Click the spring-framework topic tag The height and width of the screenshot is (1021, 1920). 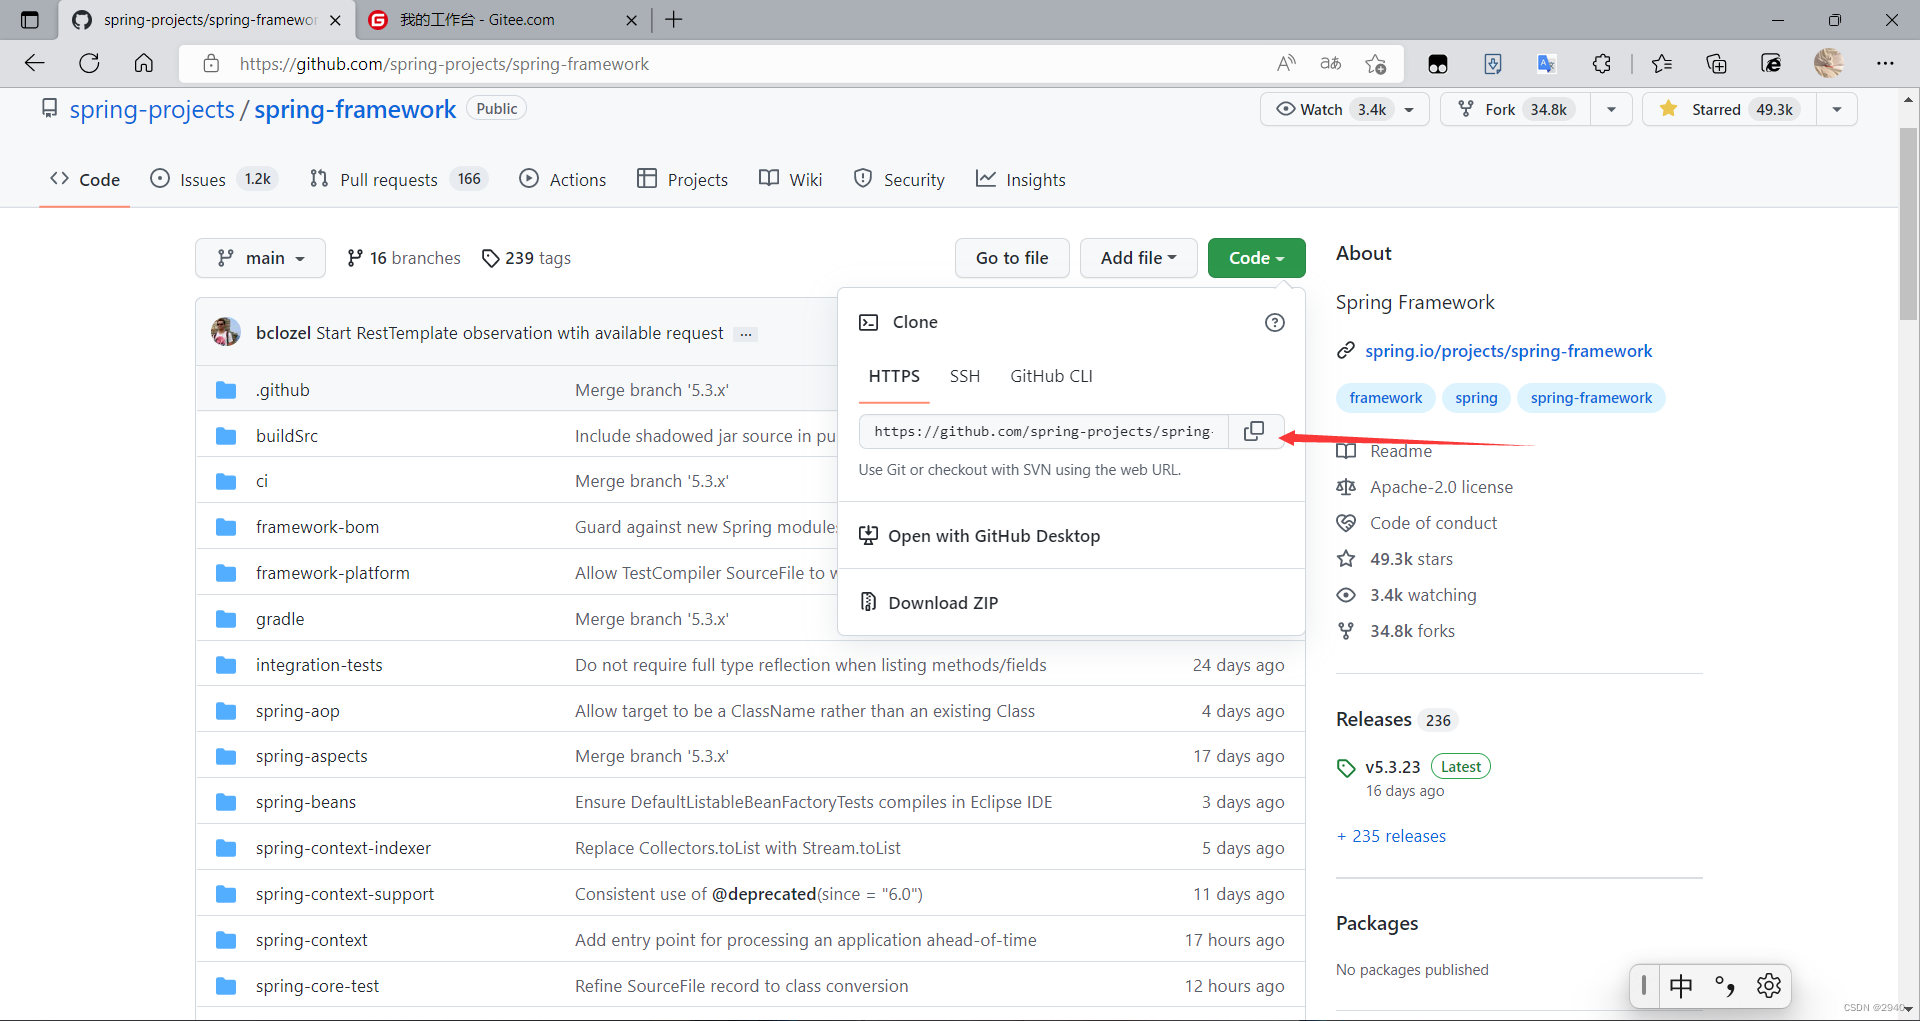[x=1591, y=398]
